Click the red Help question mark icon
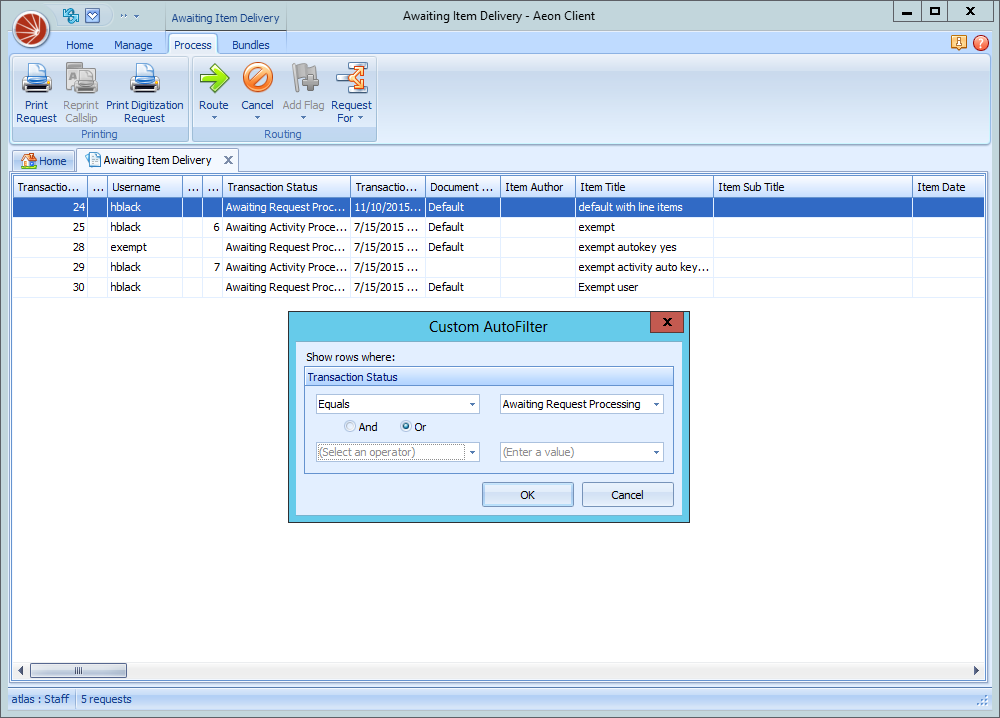1000x718 pixels. (980, 43)
